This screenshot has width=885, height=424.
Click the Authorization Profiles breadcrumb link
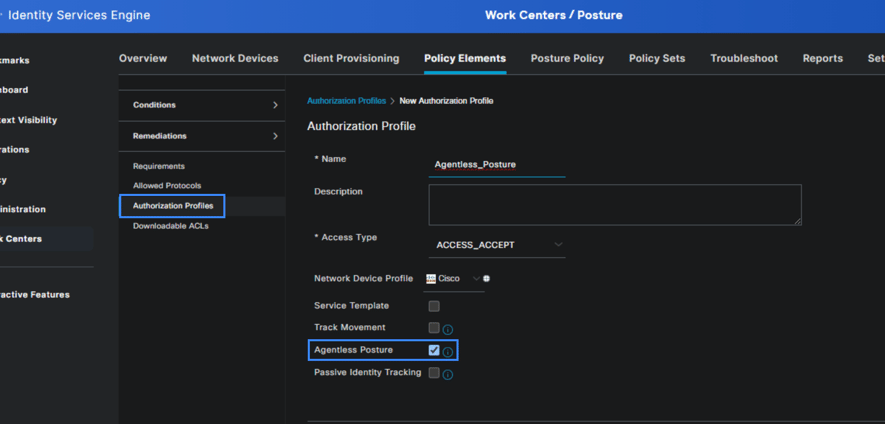pos(347,100)
